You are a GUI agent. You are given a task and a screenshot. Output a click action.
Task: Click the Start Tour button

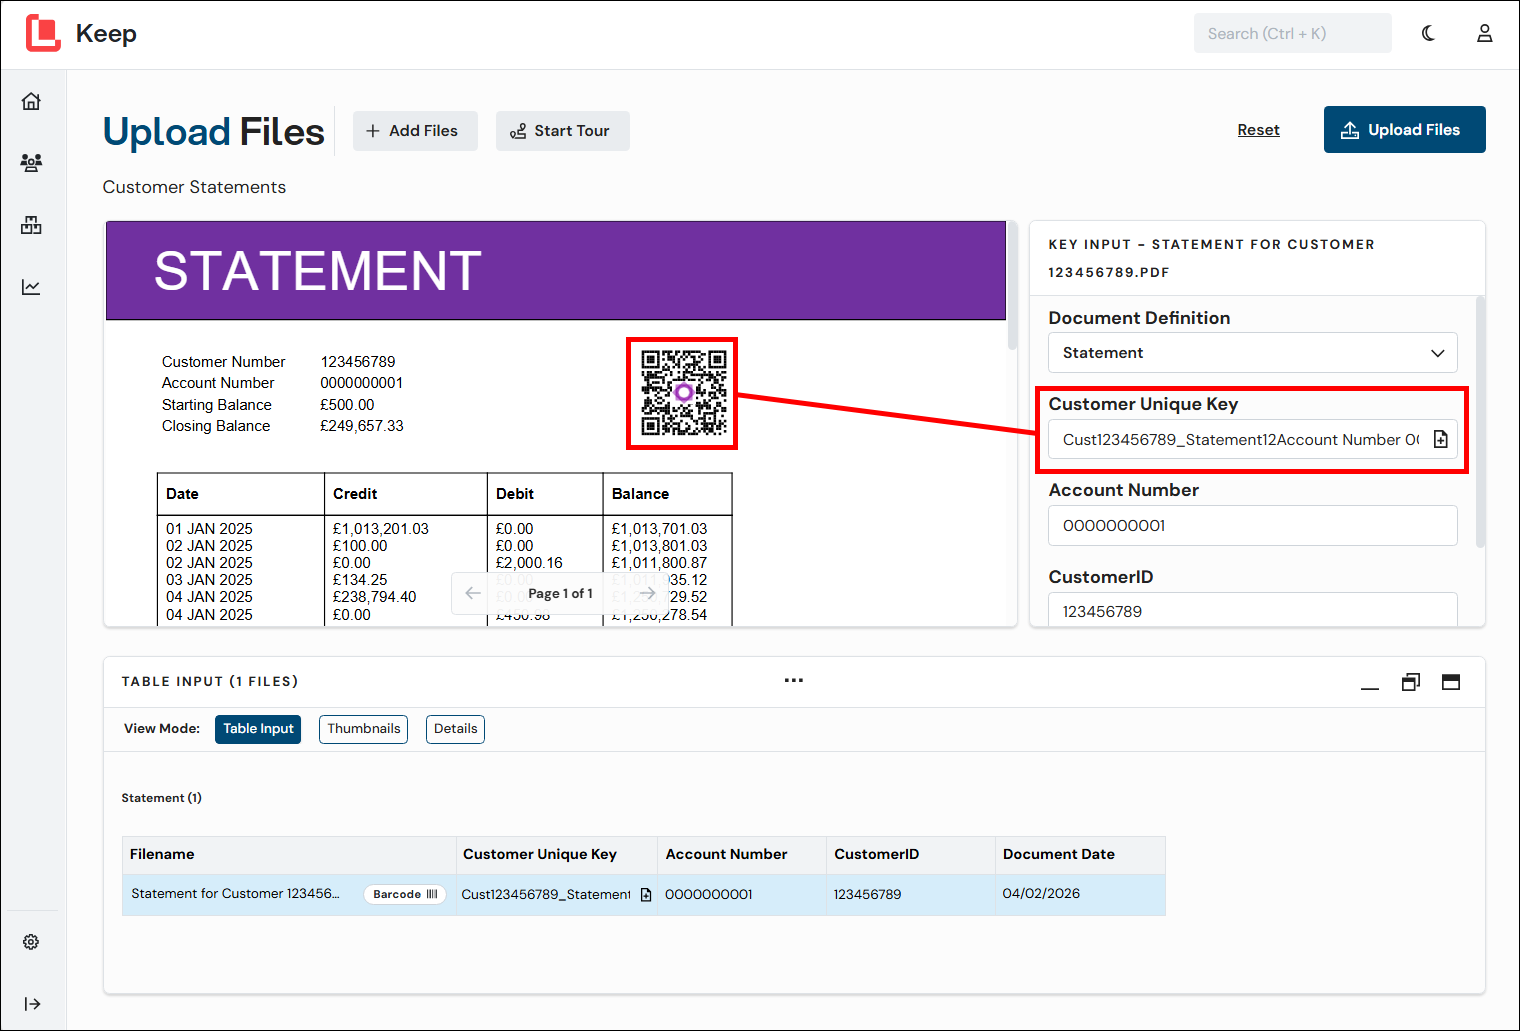(563, 131)
